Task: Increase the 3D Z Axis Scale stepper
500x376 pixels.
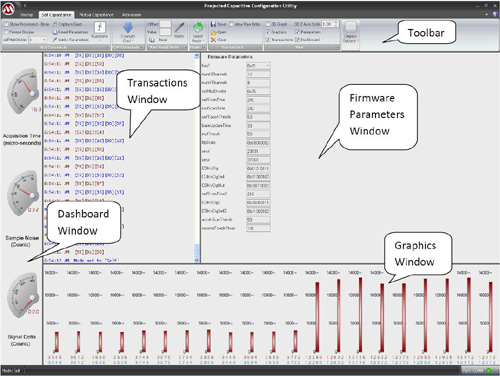Action: coord(336,23)
